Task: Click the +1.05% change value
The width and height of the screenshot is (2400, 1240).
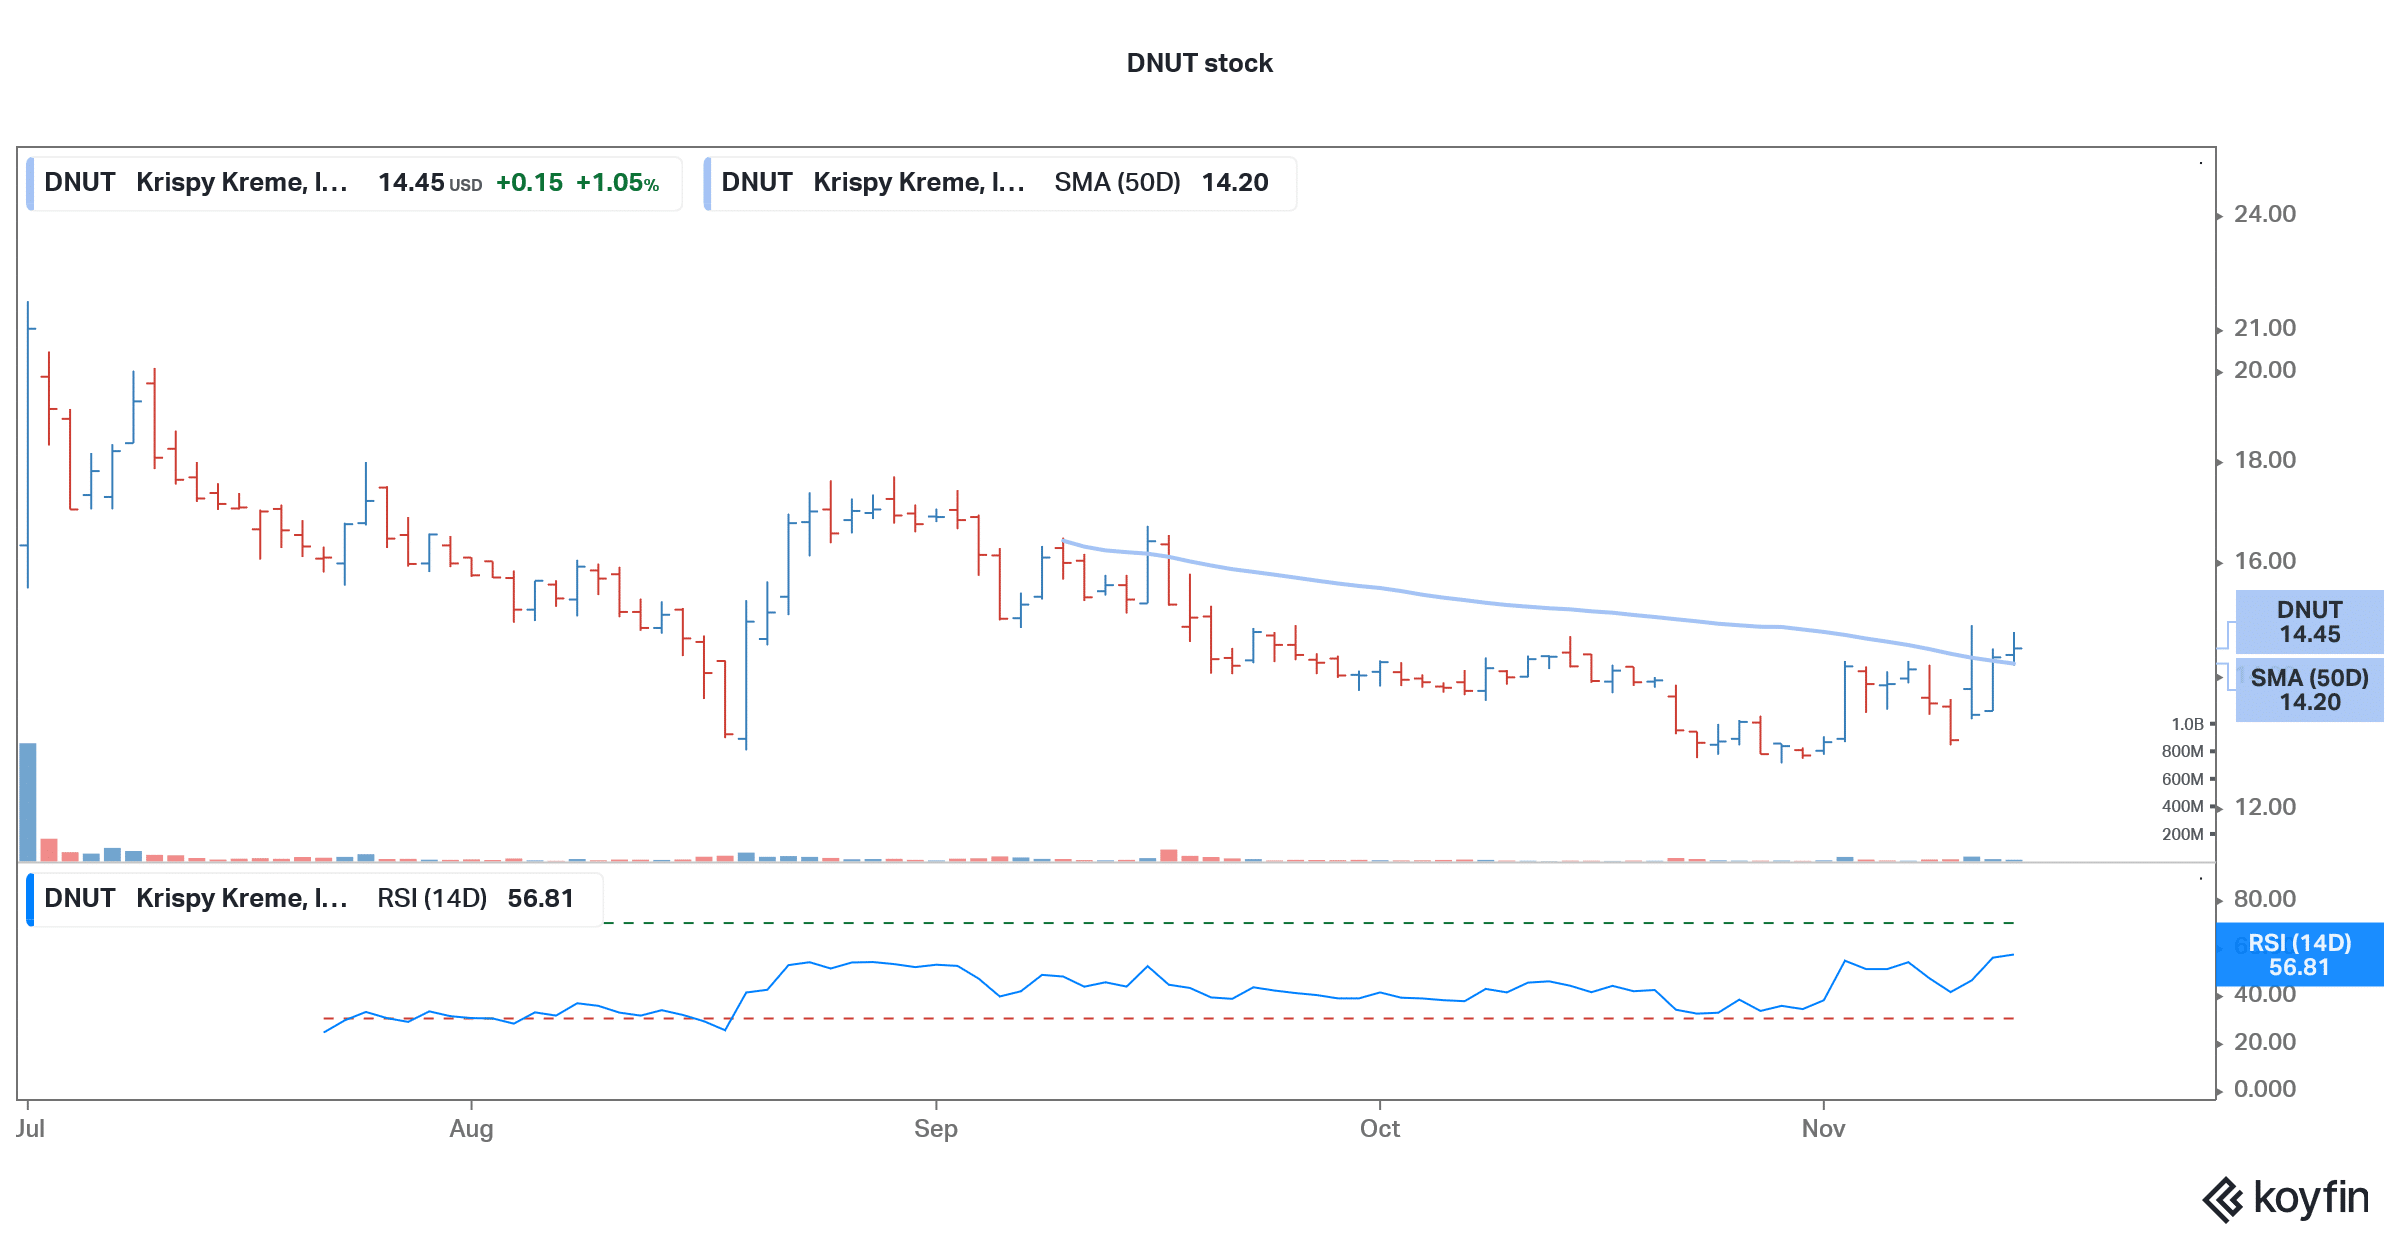Action: click(617, 183)
